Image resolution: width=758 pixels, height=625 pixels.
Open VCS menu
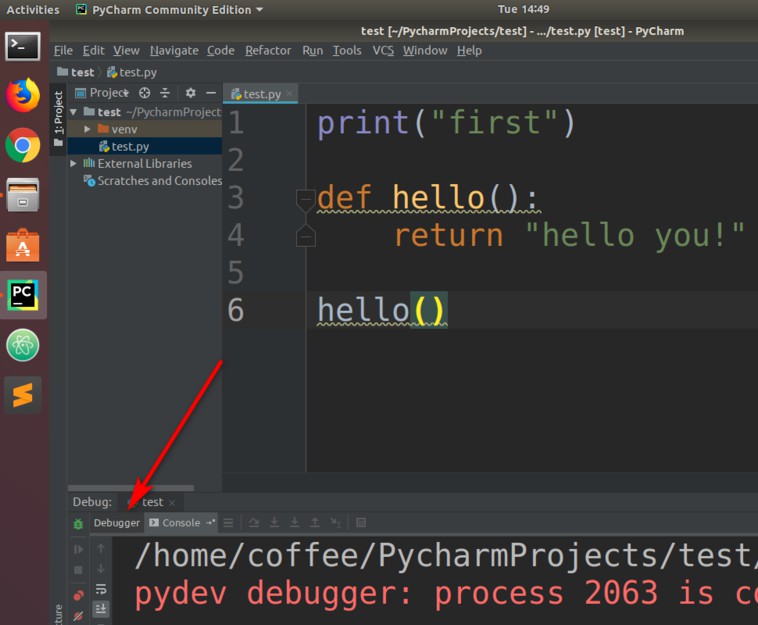click(x=383, y=50)
